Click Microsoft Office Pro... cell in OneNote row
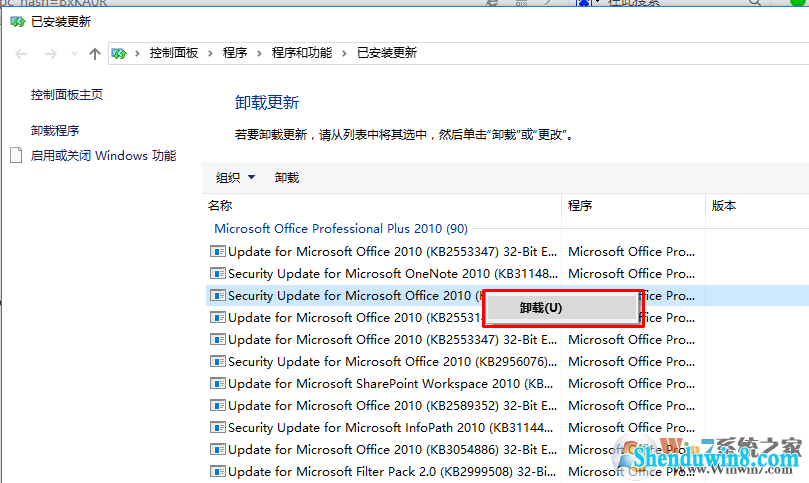This screenshot has height=483, width=809. [x=632, y=273]
